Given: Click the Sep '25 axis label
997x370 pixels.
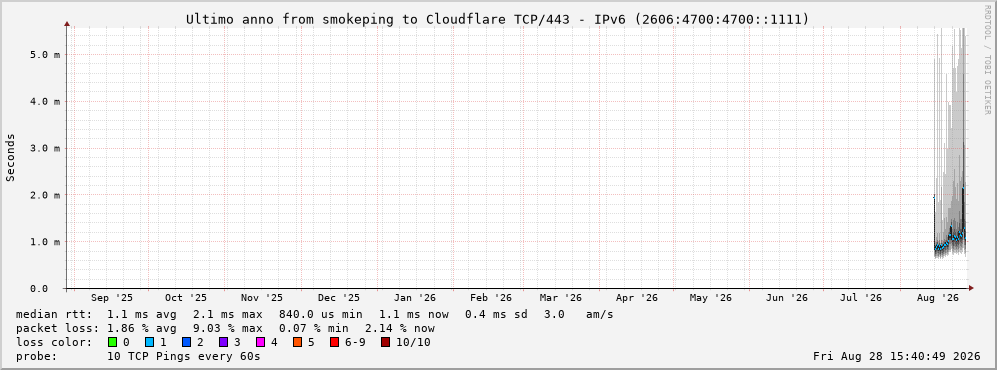Looking at the screenshot, I should (112, 298).
